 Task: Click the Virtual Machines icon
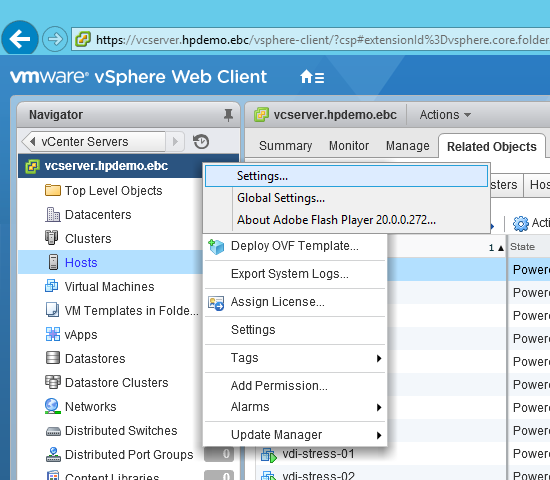click(x=52, y=286)
